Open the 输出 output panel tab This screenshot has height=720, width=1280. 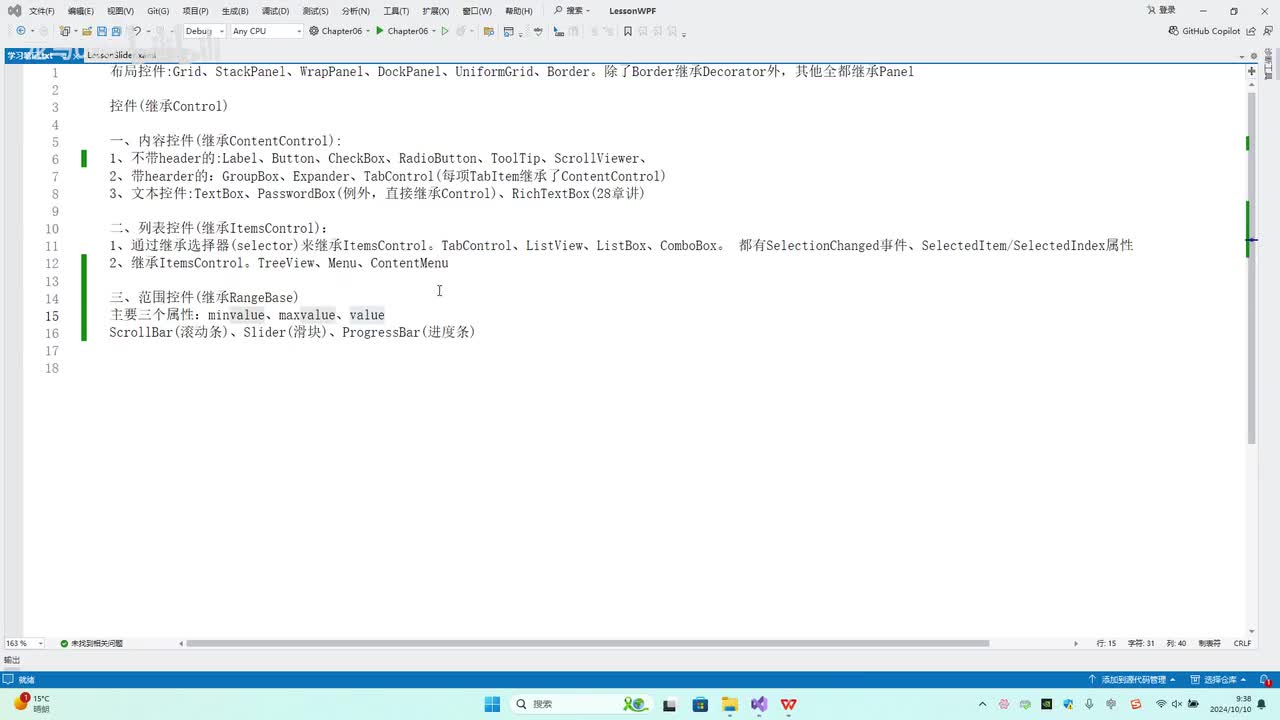tap(12, 660)
